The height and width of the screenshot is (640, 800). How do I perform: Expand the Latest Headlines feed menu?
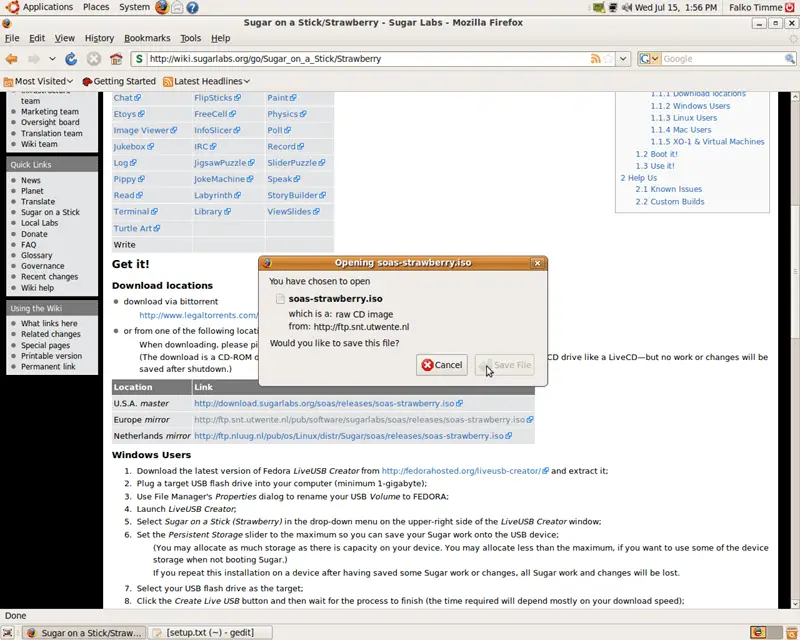(207, 81)
